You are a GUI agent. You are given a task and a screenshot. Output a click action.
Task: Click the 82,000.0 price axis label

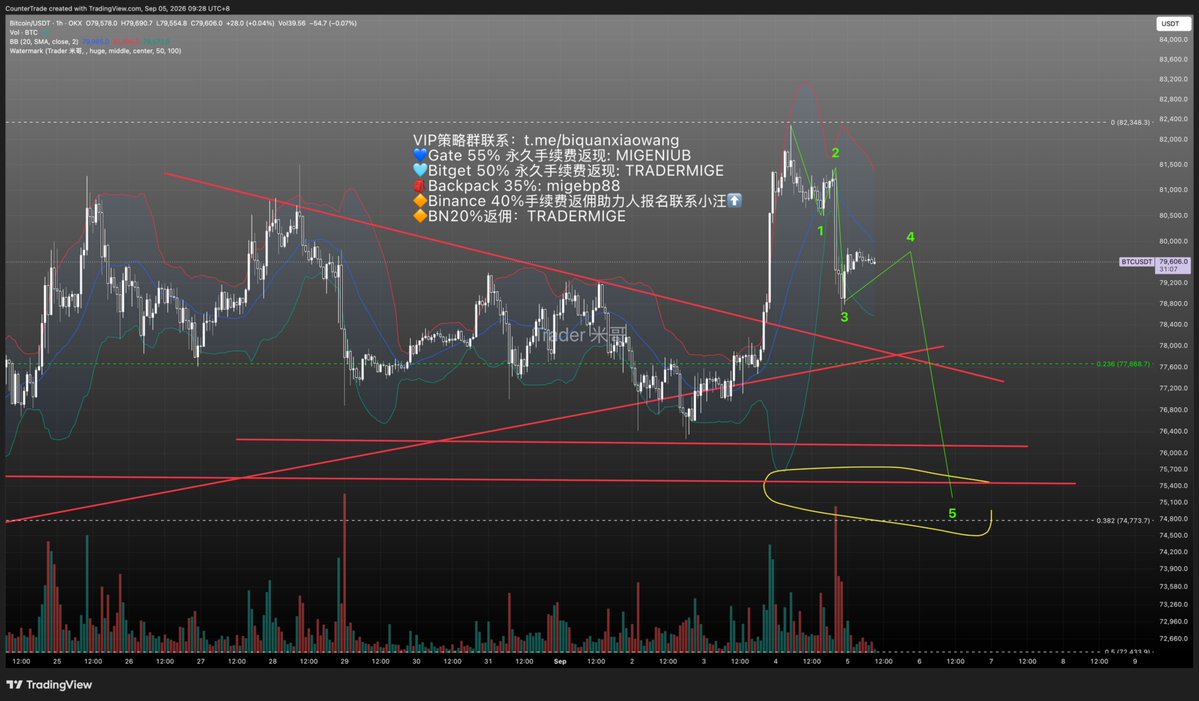pyautogui.click(x=1173, y=139)
